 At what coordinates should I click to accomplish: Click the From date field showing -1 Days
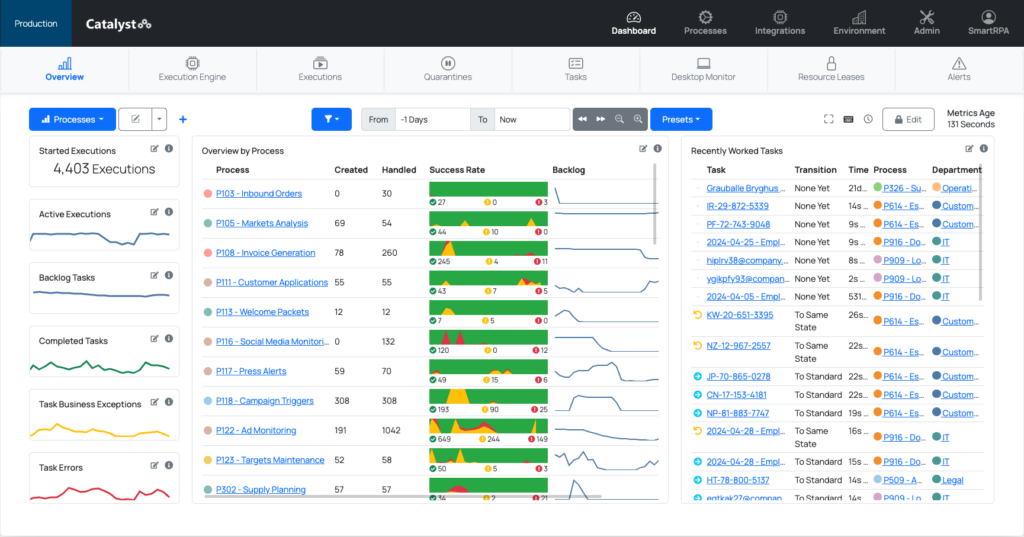point(431,119)
